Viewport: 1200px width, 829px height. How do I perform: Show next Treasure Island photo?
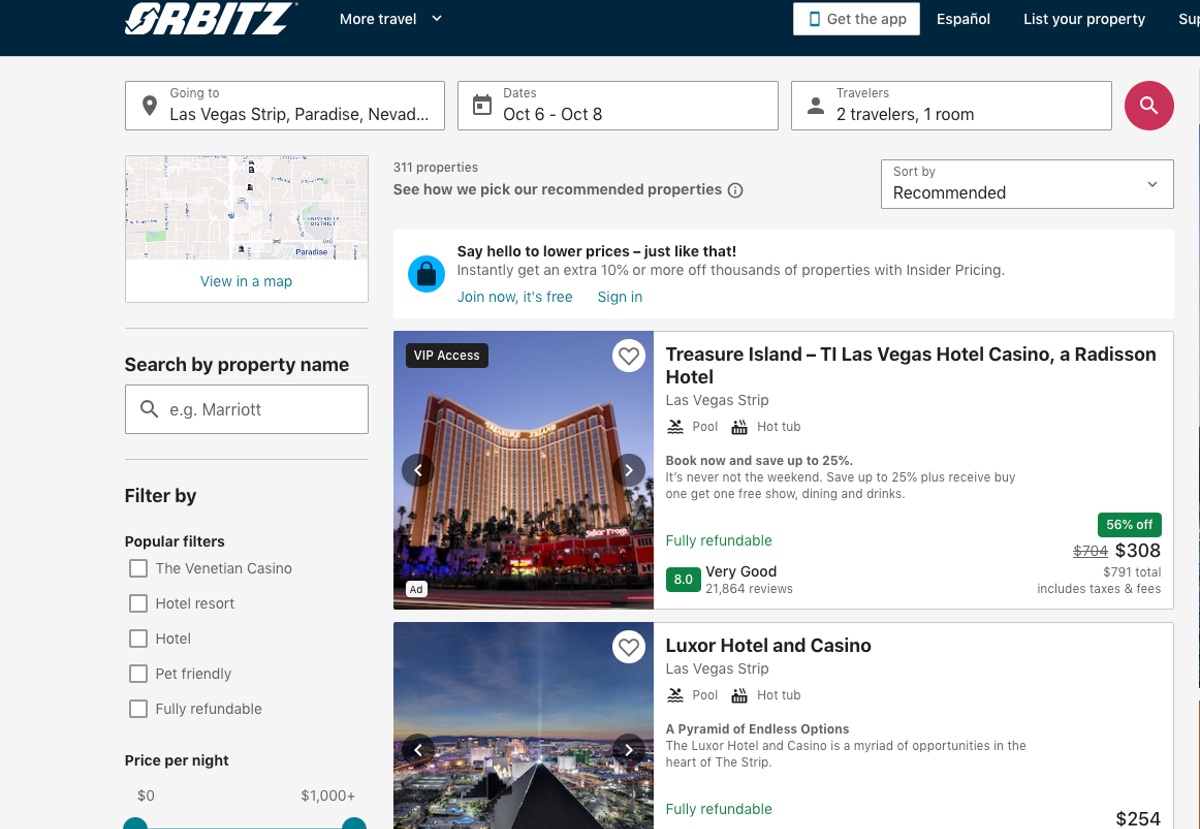pos(629,470)
